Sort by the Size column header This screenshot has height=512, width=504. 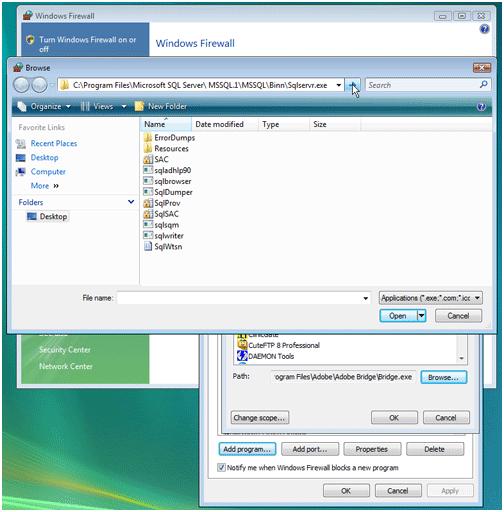click(x=335, y=124)
